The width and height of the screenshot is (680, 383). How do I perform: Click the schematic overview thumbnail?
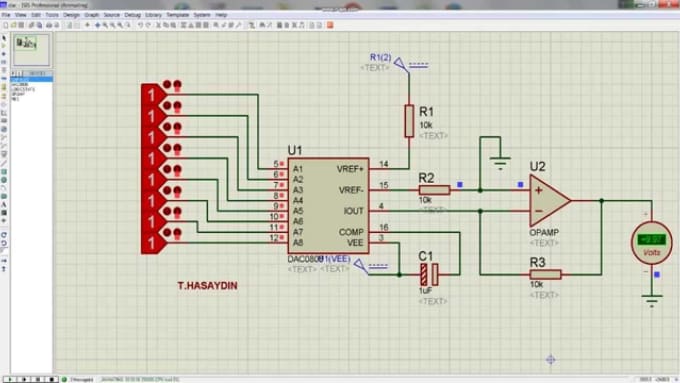point(32,50)
